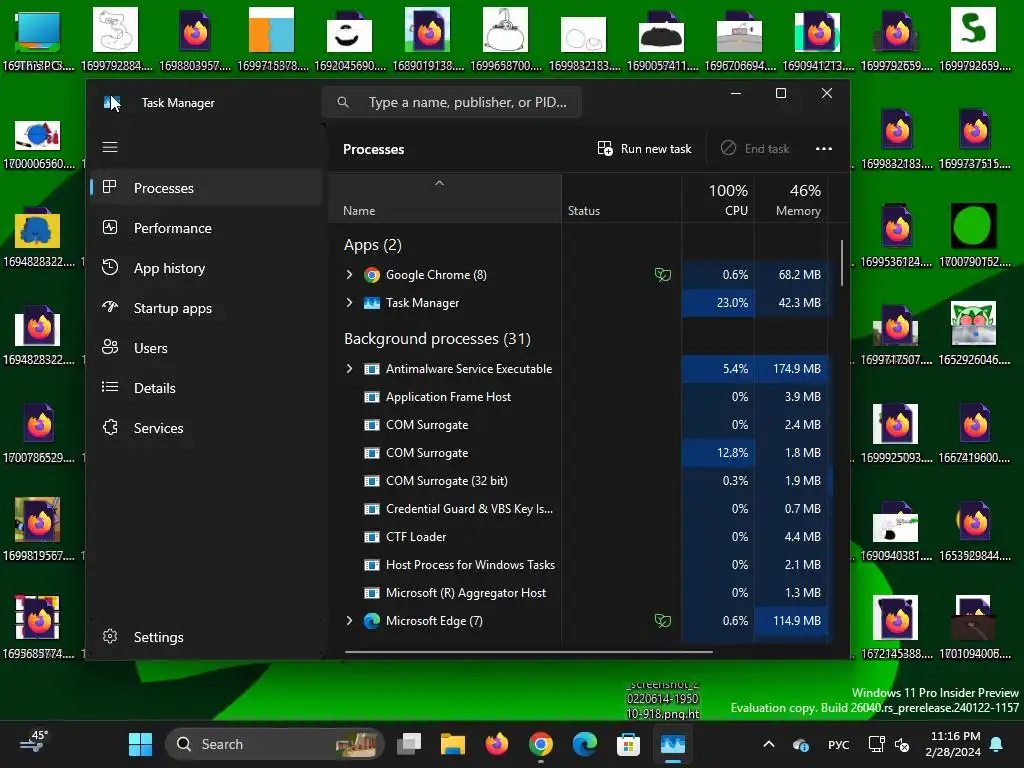Screen dimensions: 1024x768
Task: Switch to the Performance tab
Action: pyautogui.click(x=206, y=228)
